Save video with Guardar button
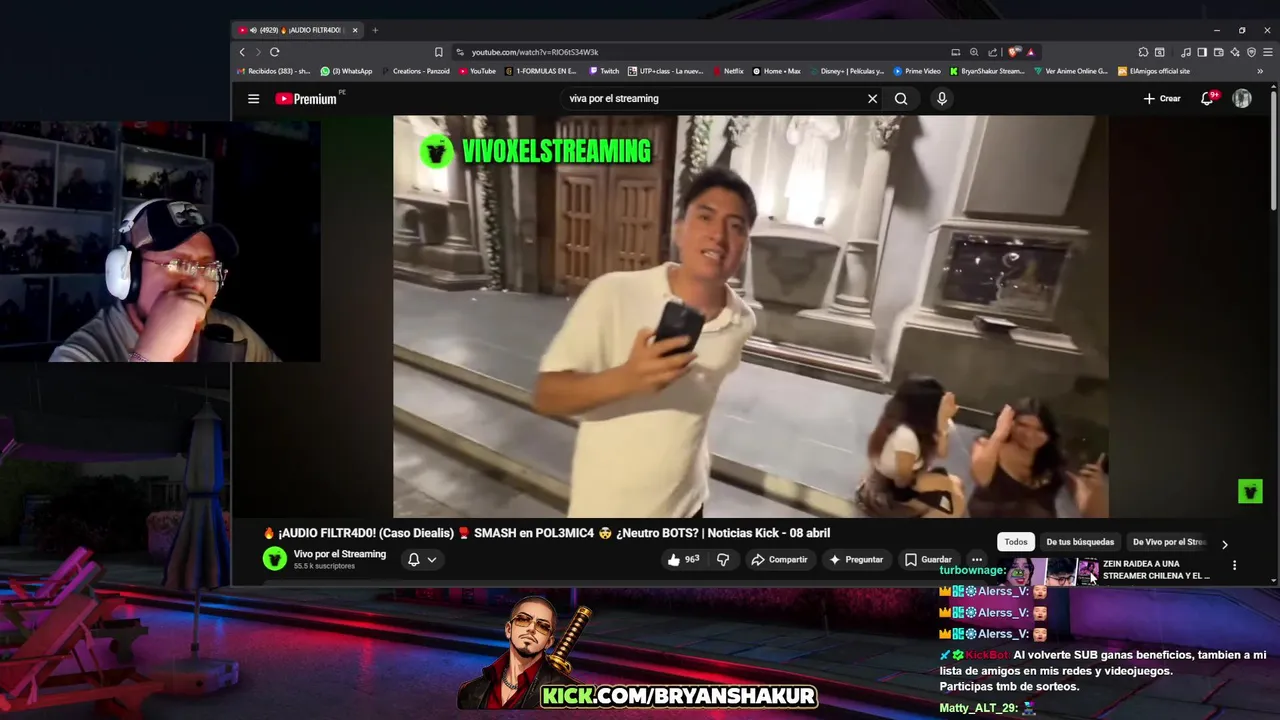Image resolution: width=1280 pixels, height=720 pixels. pos(928,560)
